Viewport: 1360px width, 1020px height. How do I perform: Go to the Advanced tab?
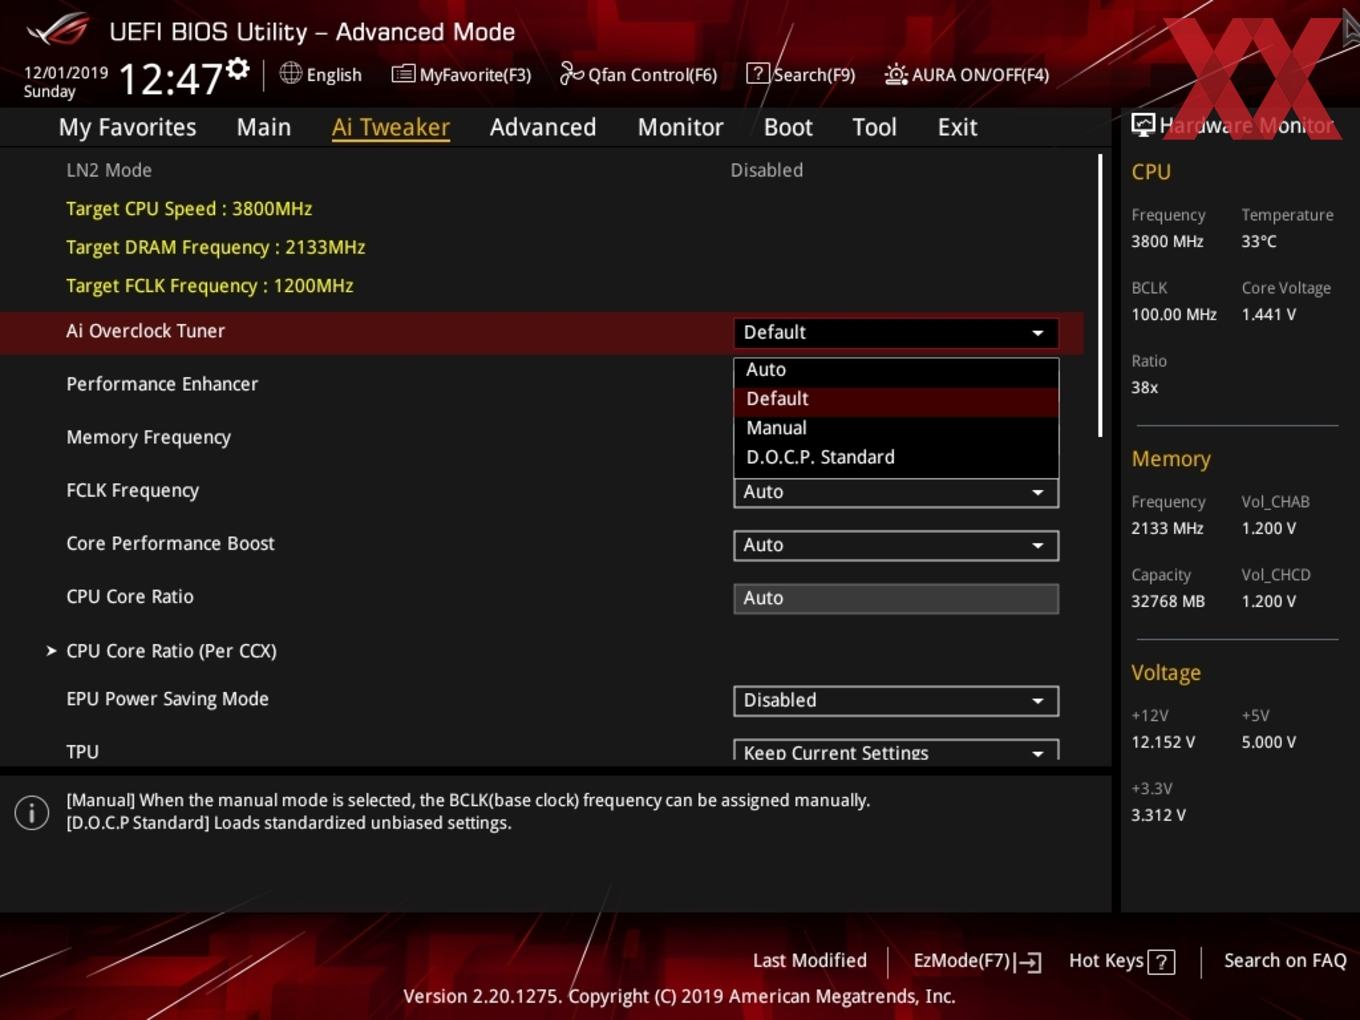(543, 127)
